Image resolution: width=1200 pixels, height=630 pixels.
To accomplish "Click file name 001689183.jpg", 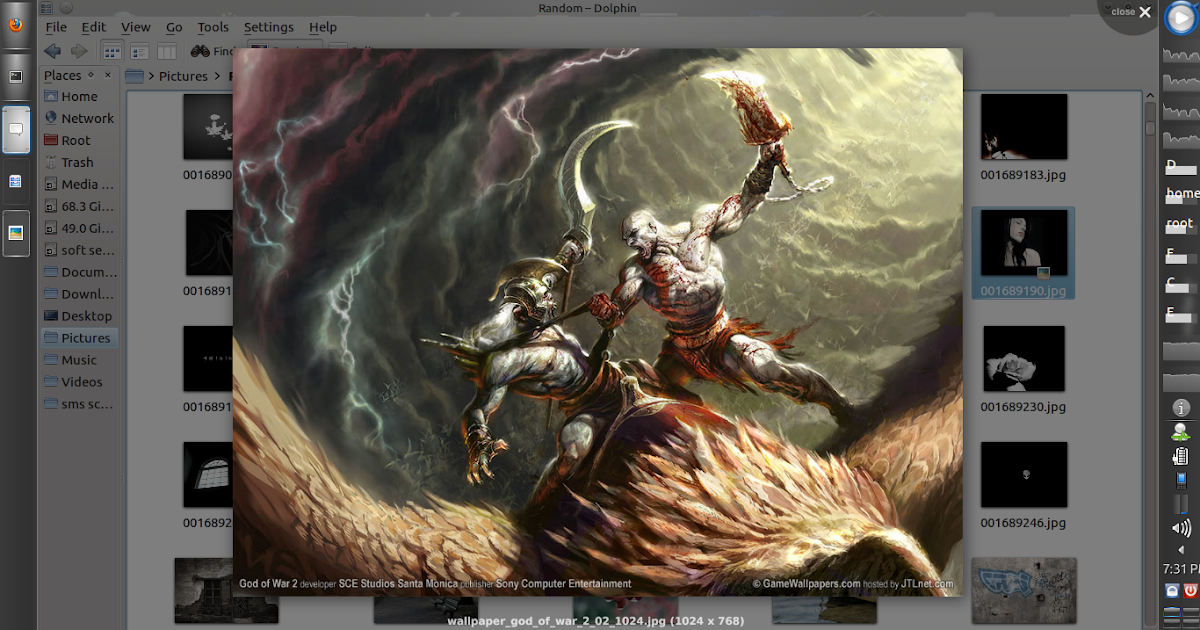I will pos(1023,175).
